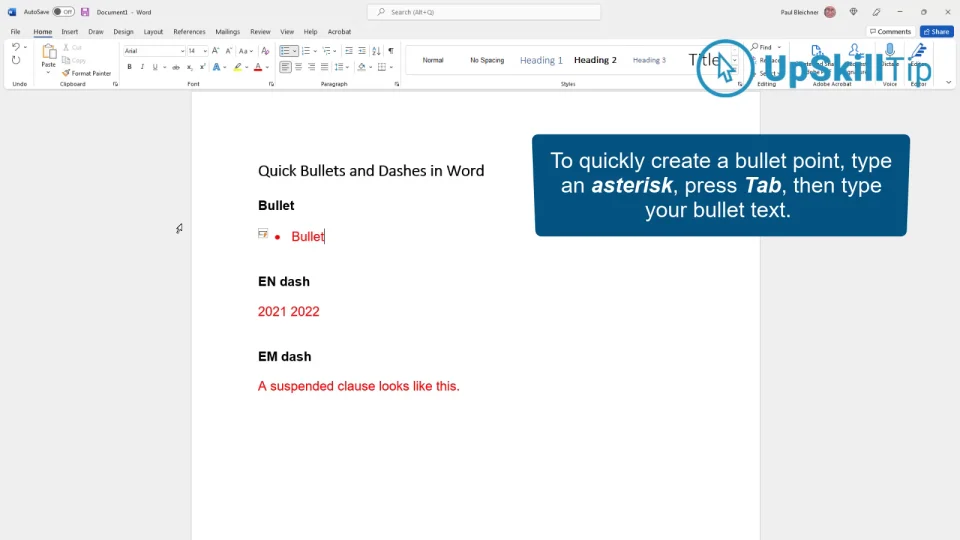Switch to the Design tab

tap(123, 32)
